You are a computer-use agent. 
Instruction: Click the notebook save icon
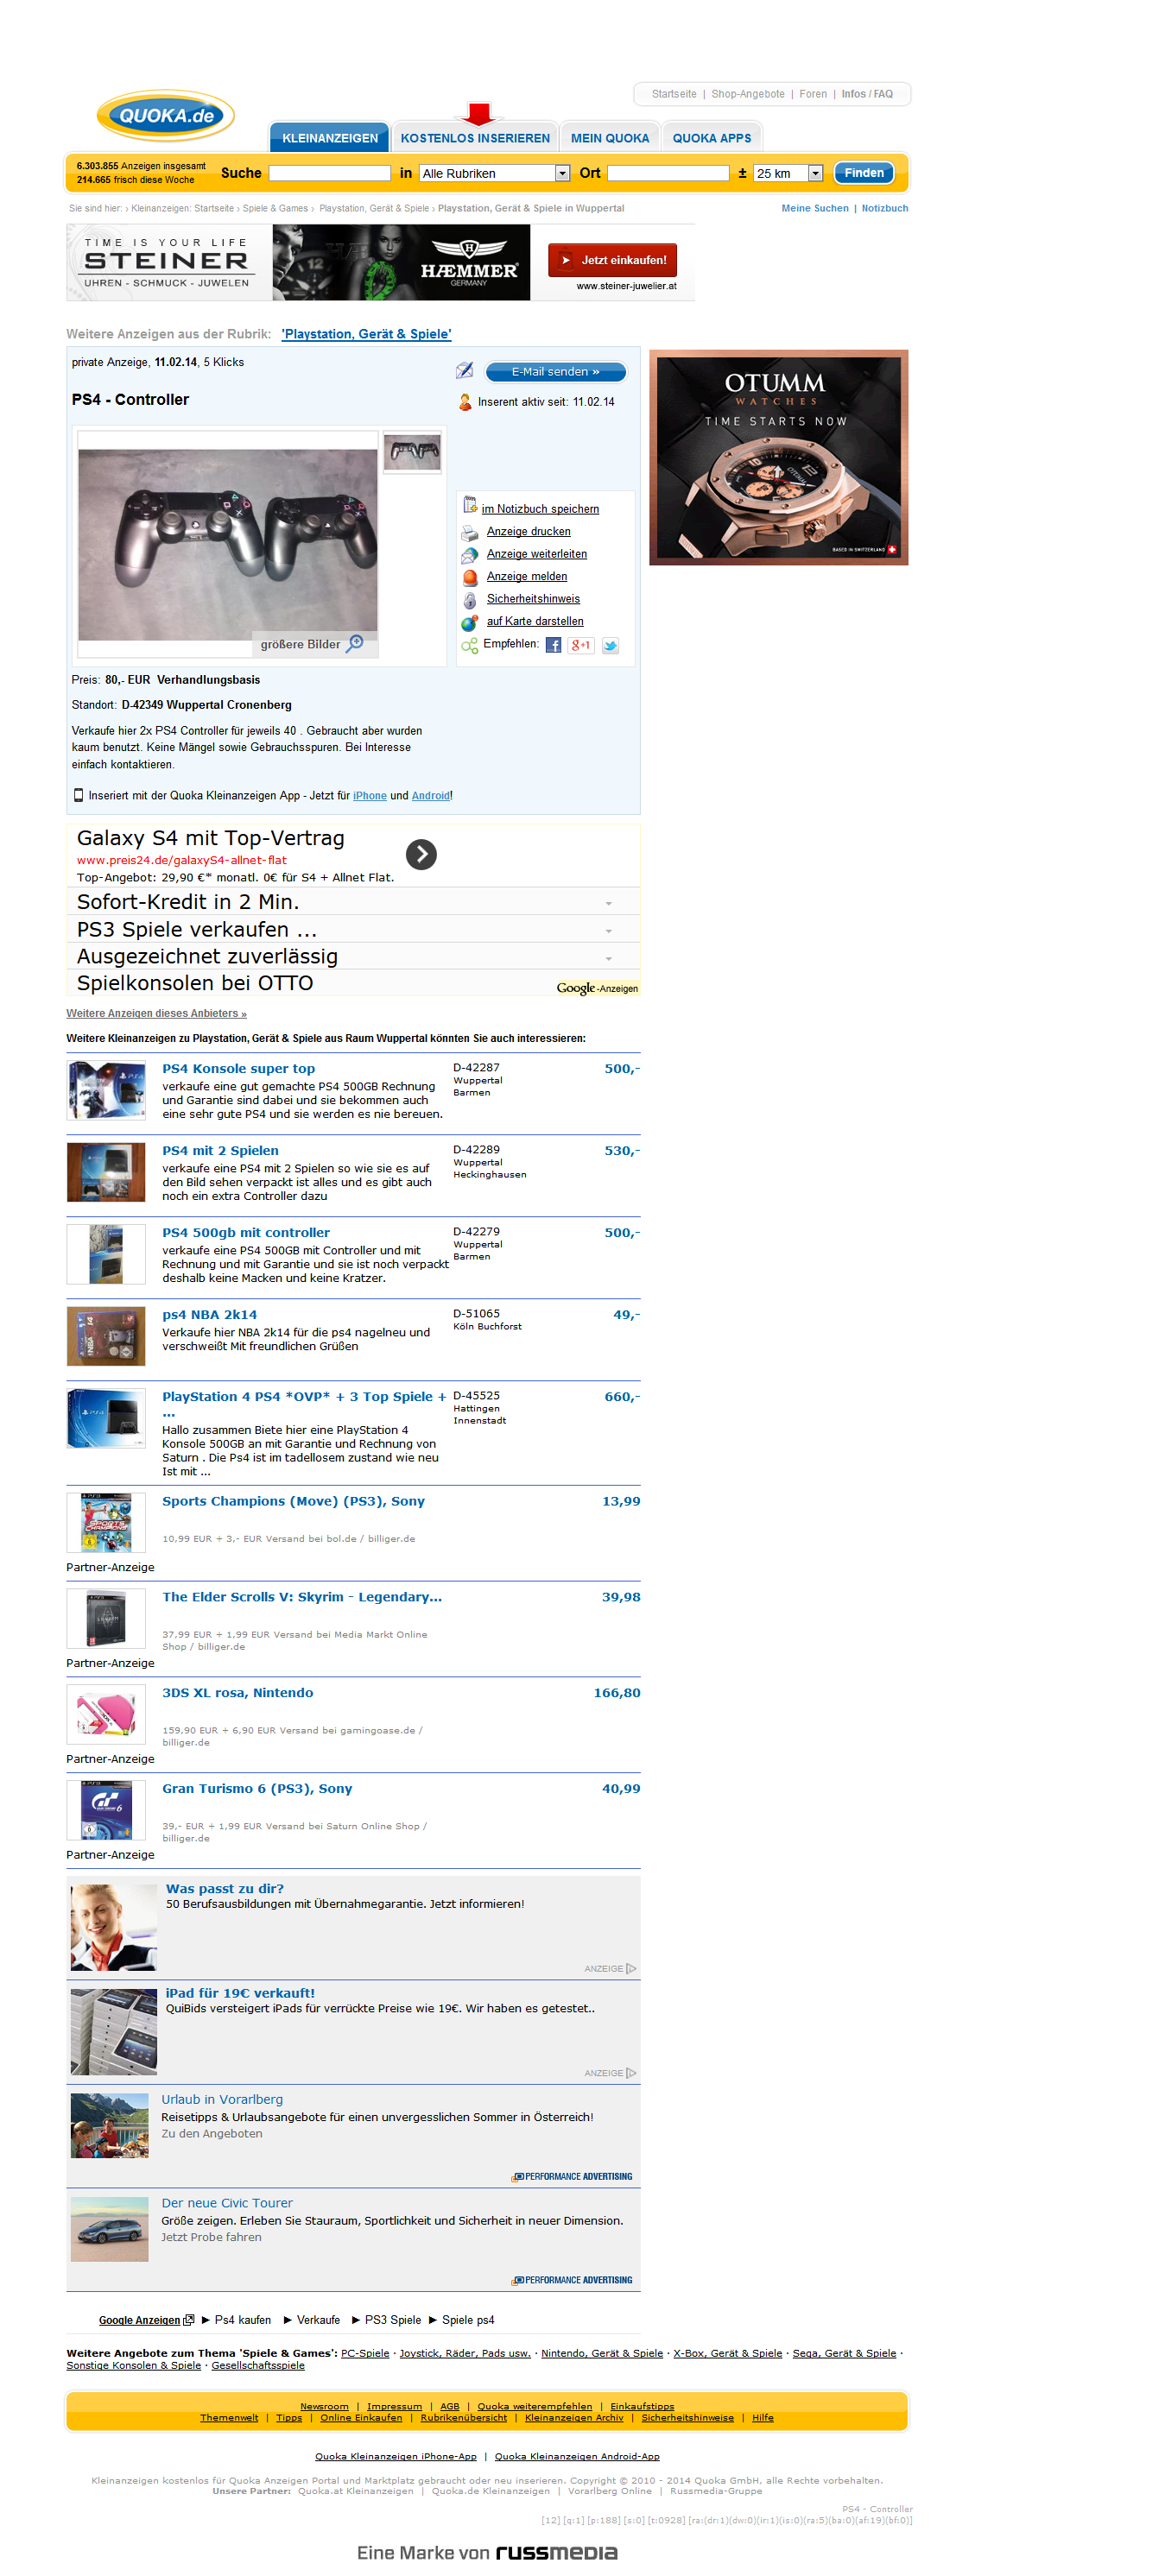pyautogui.click(x=470, y=505)
